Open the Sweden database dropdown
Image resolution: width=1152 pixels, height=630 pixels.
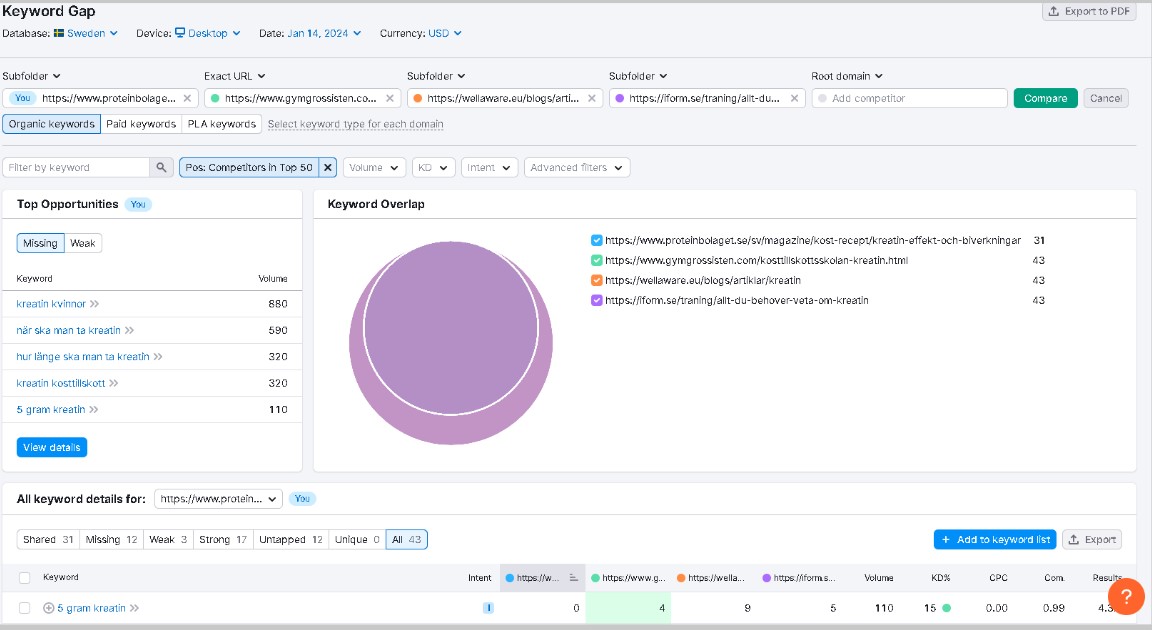(86, 33)
